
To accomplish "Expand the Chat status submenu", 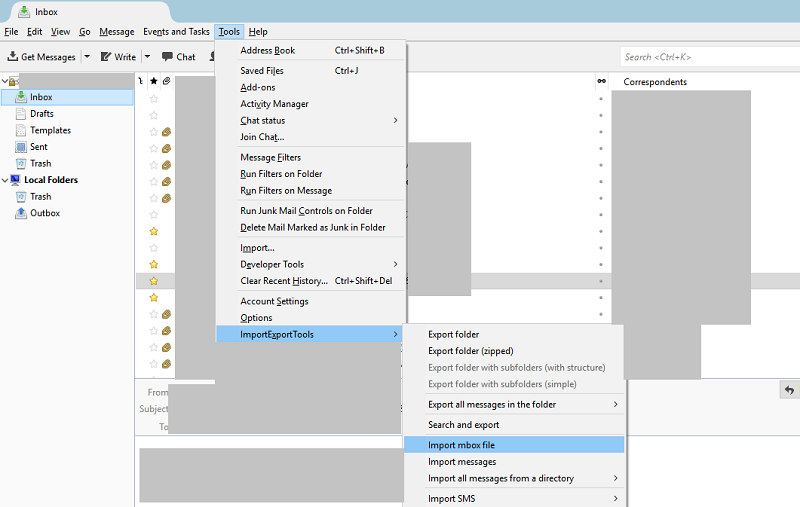I will (x=395, y=120).
